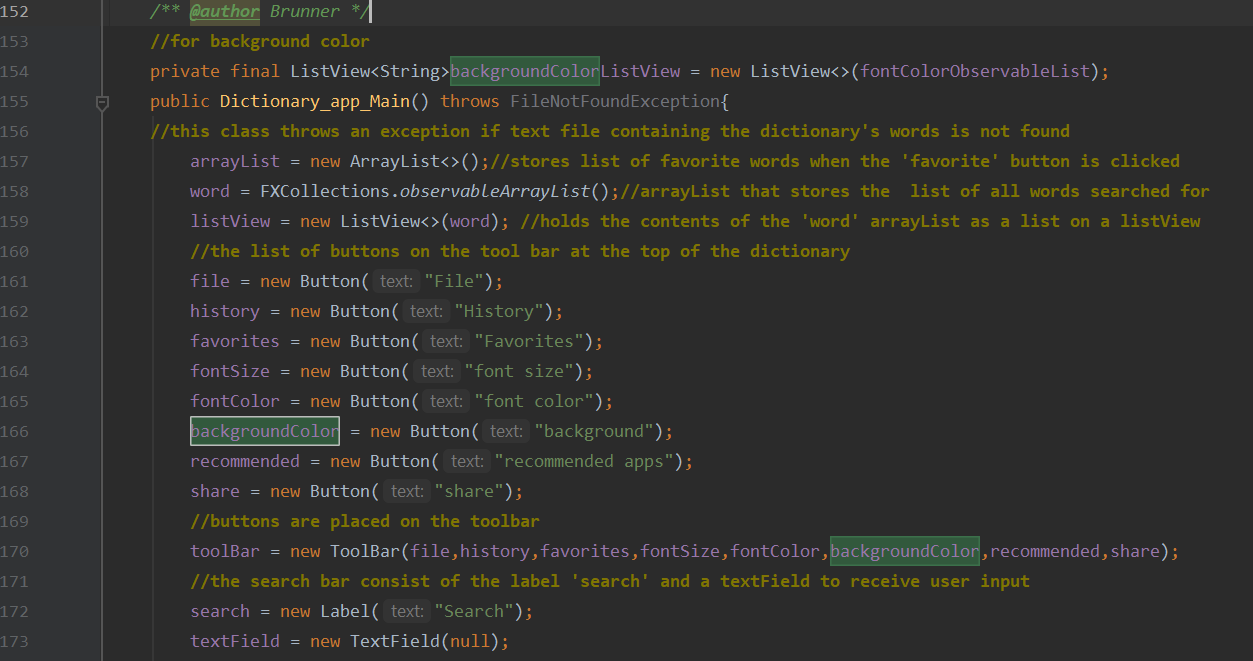Click the toolBar variable on line 170
Viewport: 1253px width, 661px height.
[x=225, y=551]
